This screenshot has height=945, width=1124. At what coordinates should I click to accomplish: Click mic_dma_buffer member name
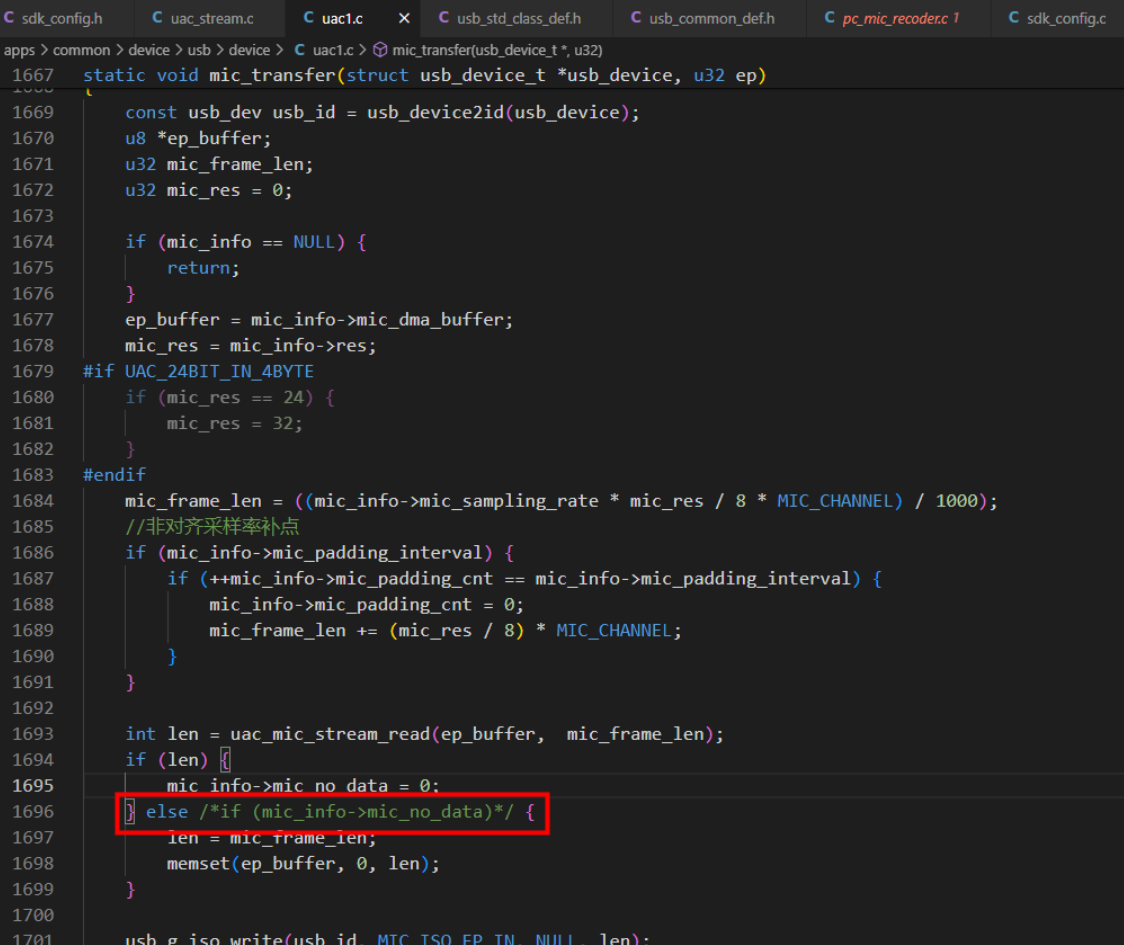pos(430,320)
